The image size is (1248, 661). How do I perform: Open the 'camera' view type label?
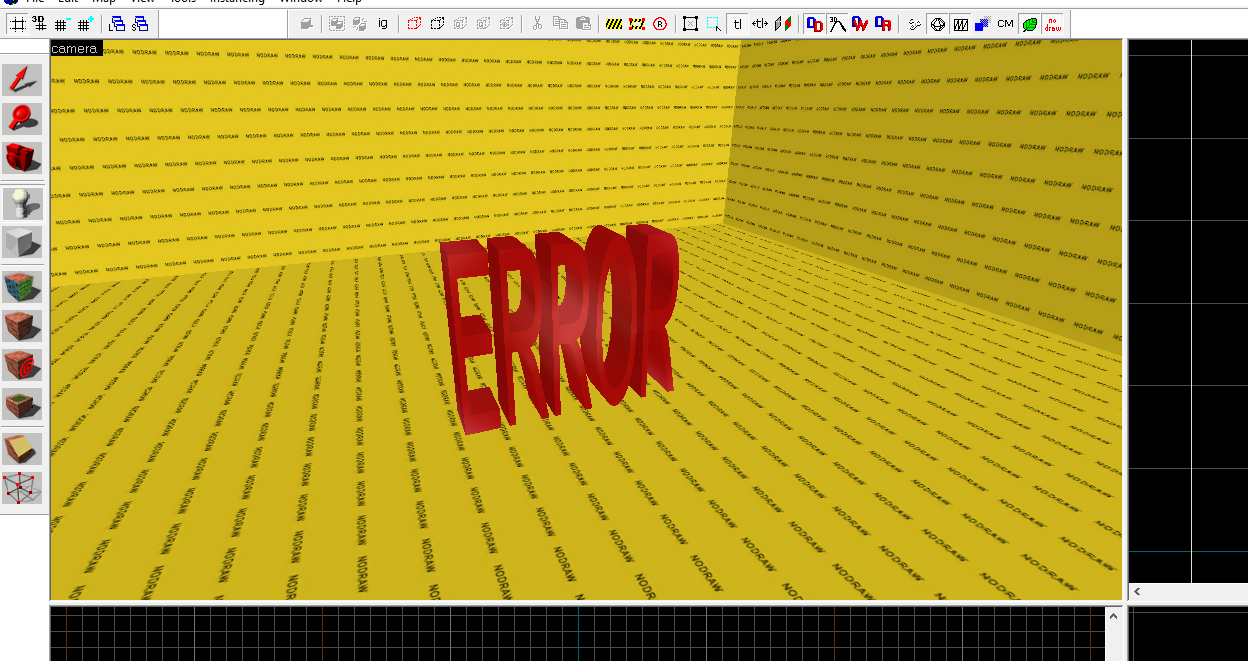[75, 49]
